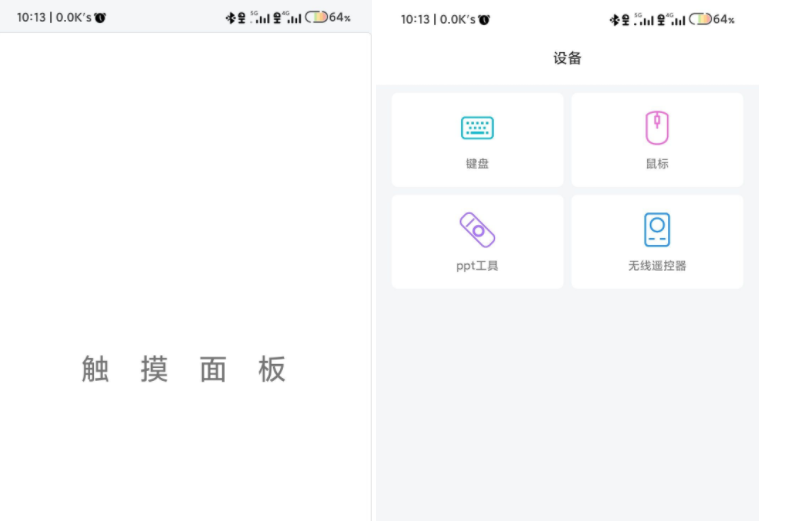The height and width of the screenshot is (521, 797).
Task: Tap alarm clock icon in left status bar
Action: click(100, 18)
